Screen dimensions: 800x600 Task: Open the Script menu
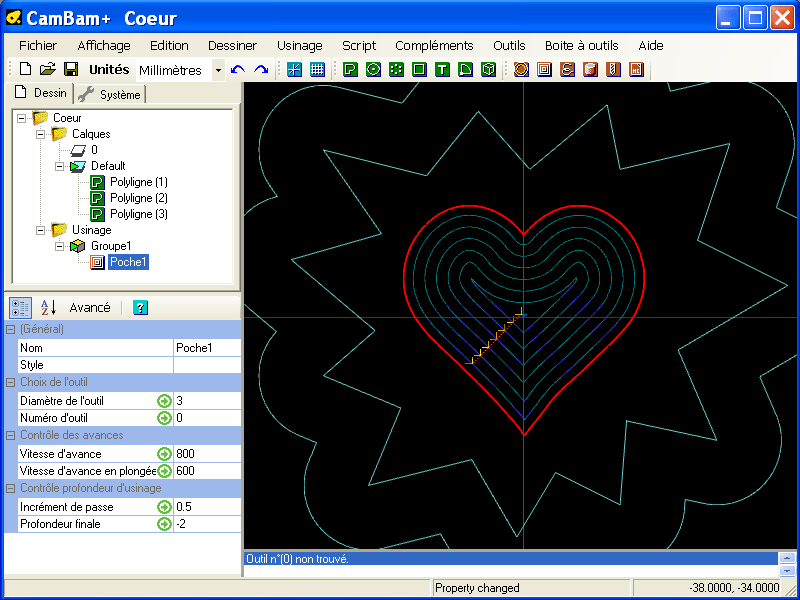(x=359, y=45)
